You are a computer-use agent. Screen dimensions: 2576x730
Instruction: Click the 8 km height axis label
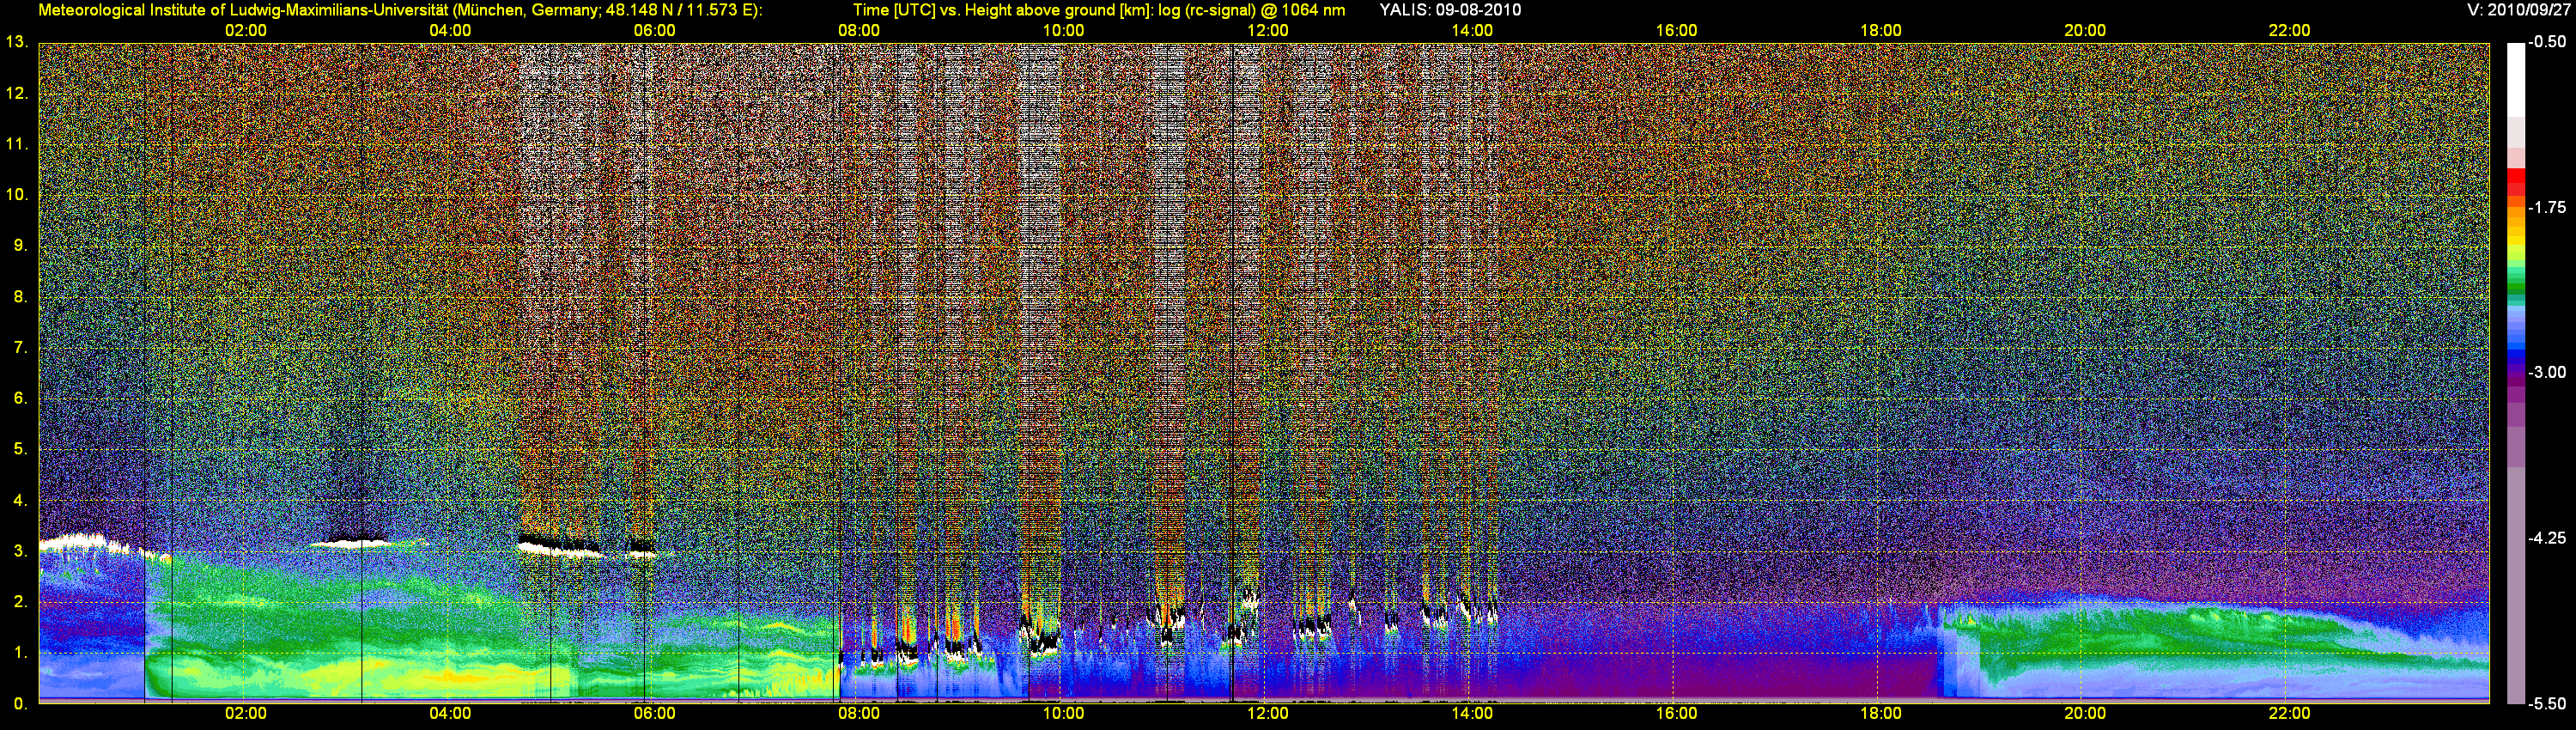tap(20, 297)
